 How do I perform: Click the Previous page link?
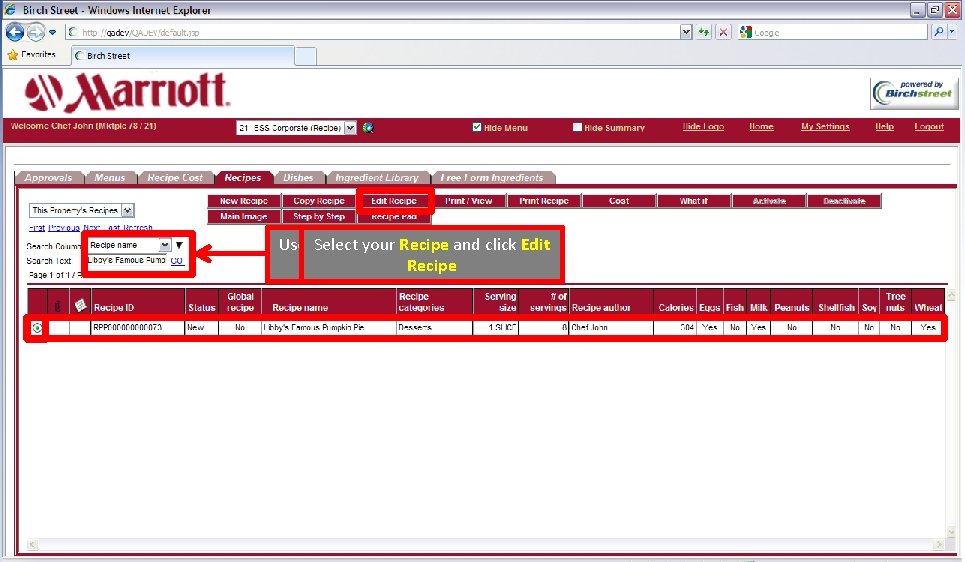[x=64, y=228]
